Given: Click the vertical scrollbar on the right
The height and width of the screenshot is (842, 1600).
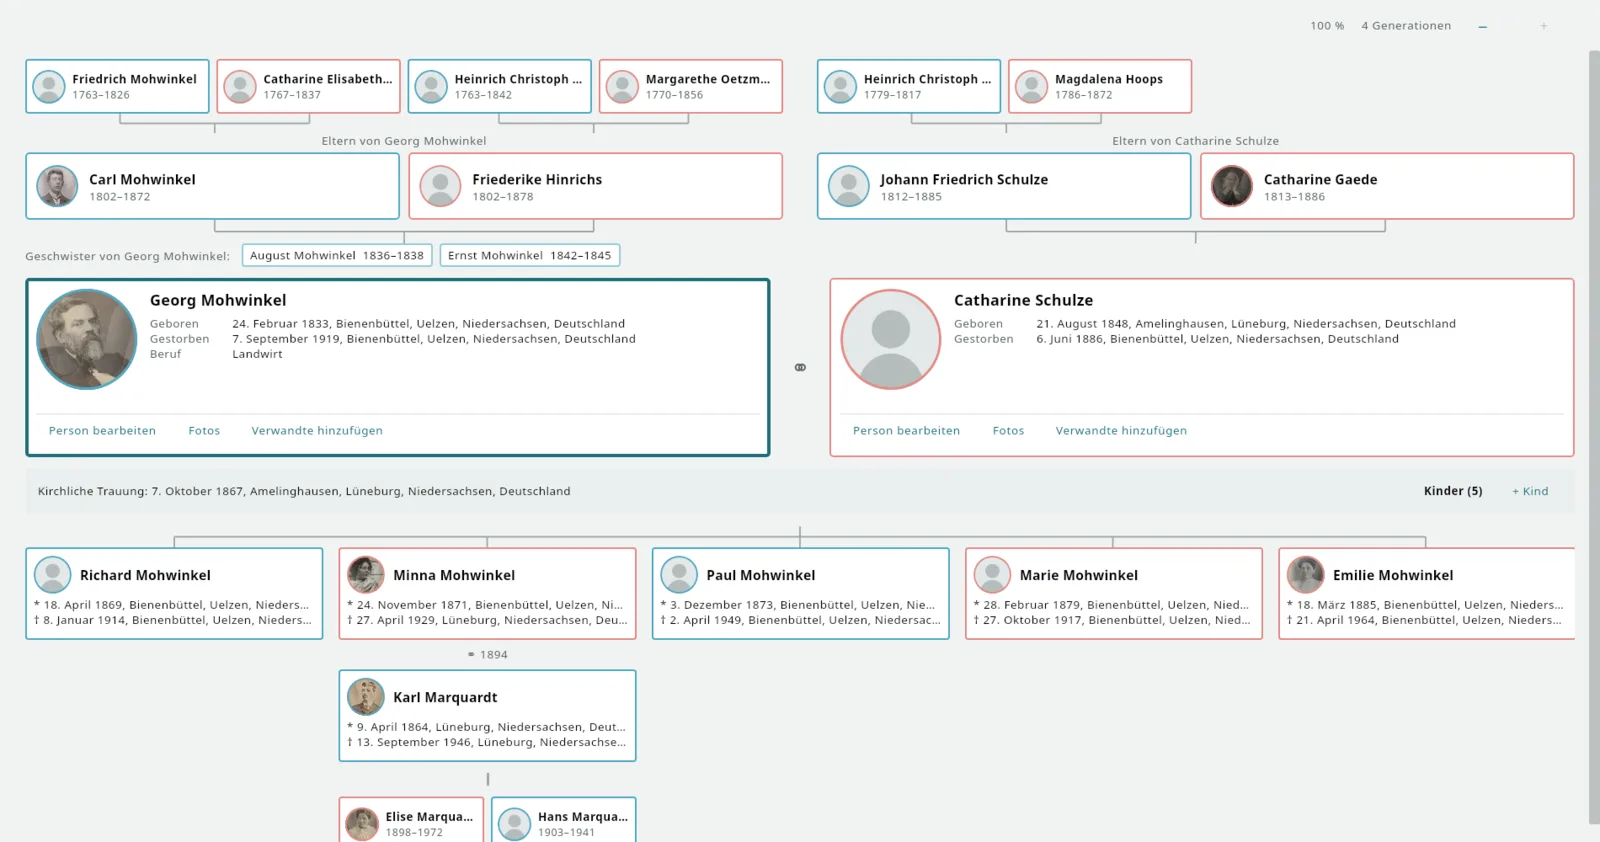Looking at the screenshot, I should coord(1594,437).
